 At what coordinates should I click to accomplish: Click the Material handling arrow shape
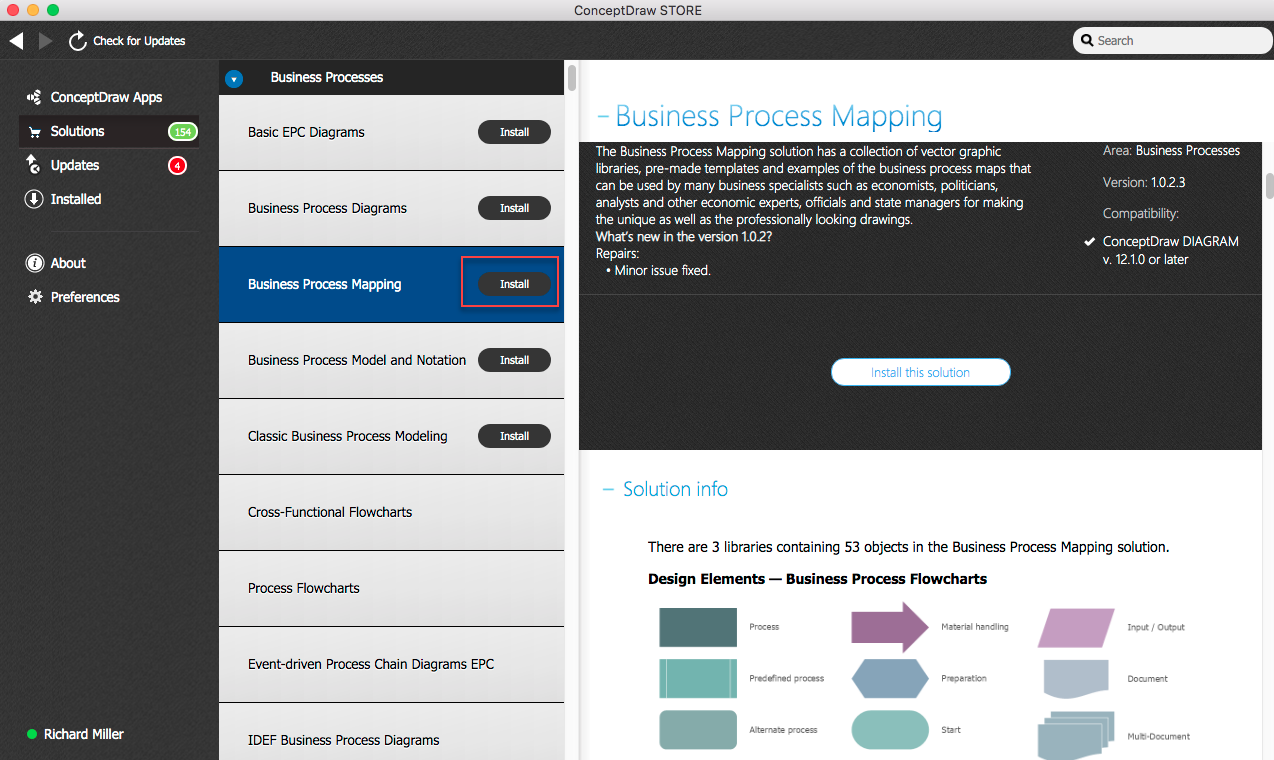(x=890, y=627)
